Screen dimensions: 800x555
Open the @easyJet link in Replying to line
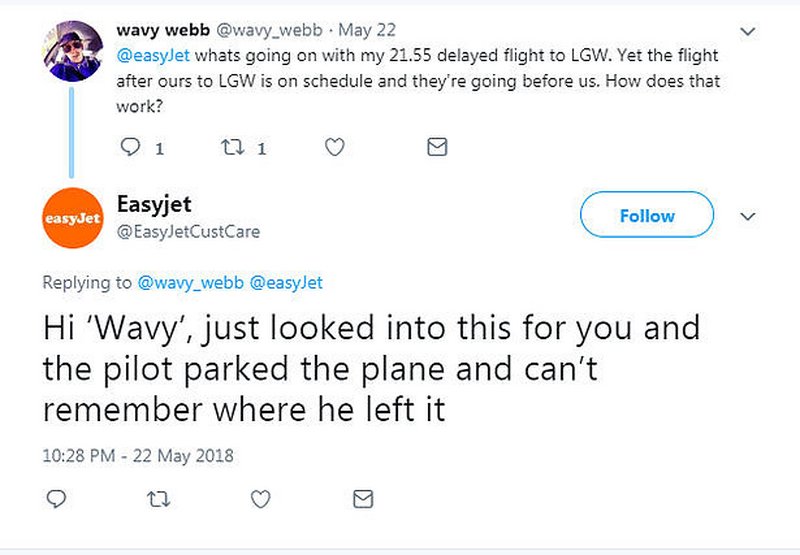286,283
